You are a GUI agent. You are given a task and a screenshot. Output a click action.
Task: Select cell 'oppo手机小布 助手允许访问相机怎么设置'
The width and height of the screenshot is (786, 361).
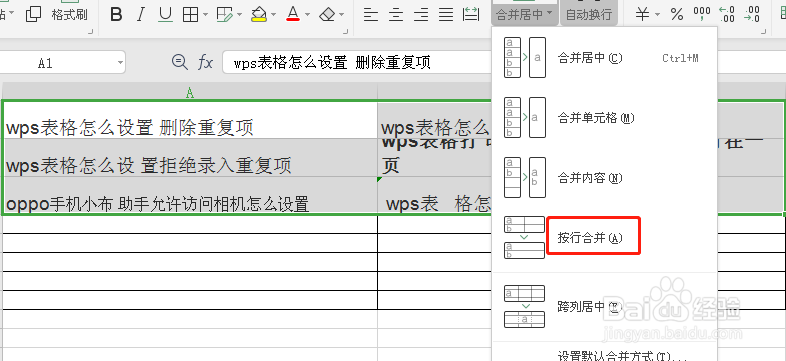point(189,196)
